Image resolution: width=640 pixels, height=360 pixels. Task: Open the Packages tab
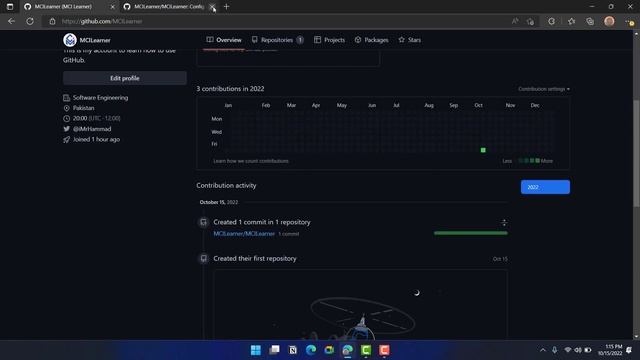(371, 40)
